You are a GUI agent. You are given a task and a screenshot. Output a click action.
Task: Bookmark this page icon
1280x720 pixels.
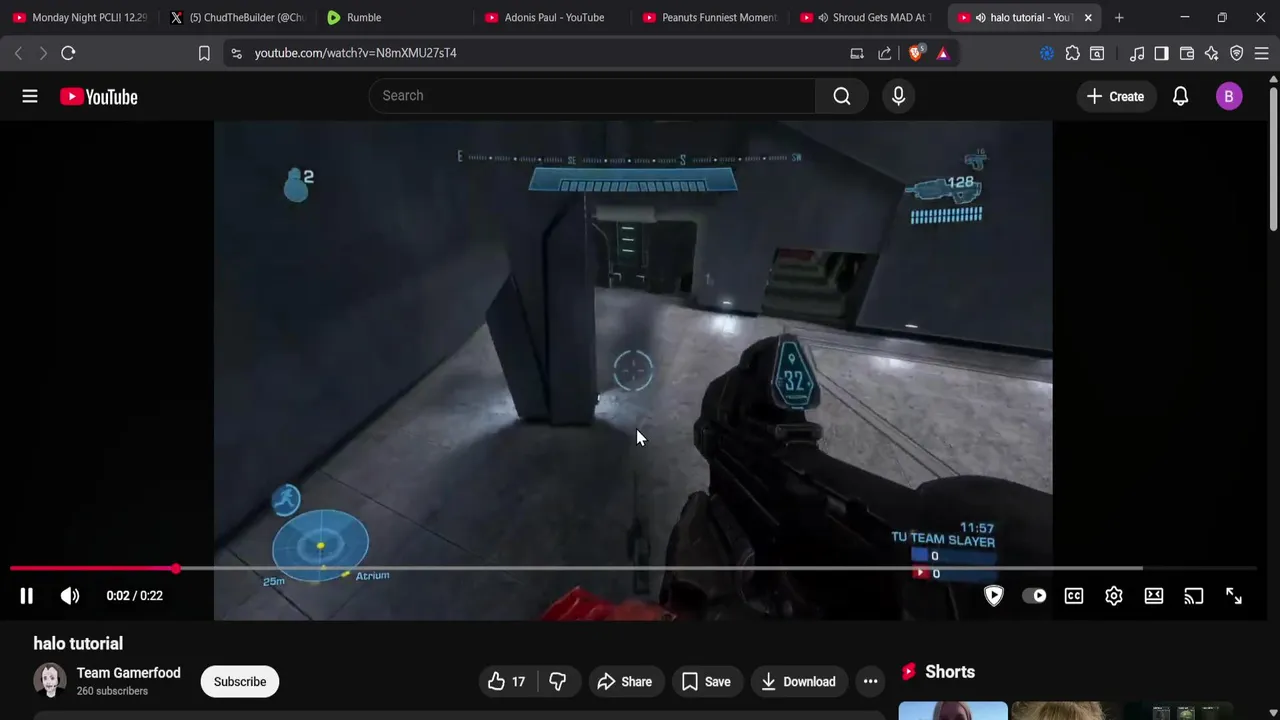pyautogui.click(x=204, y=53)
